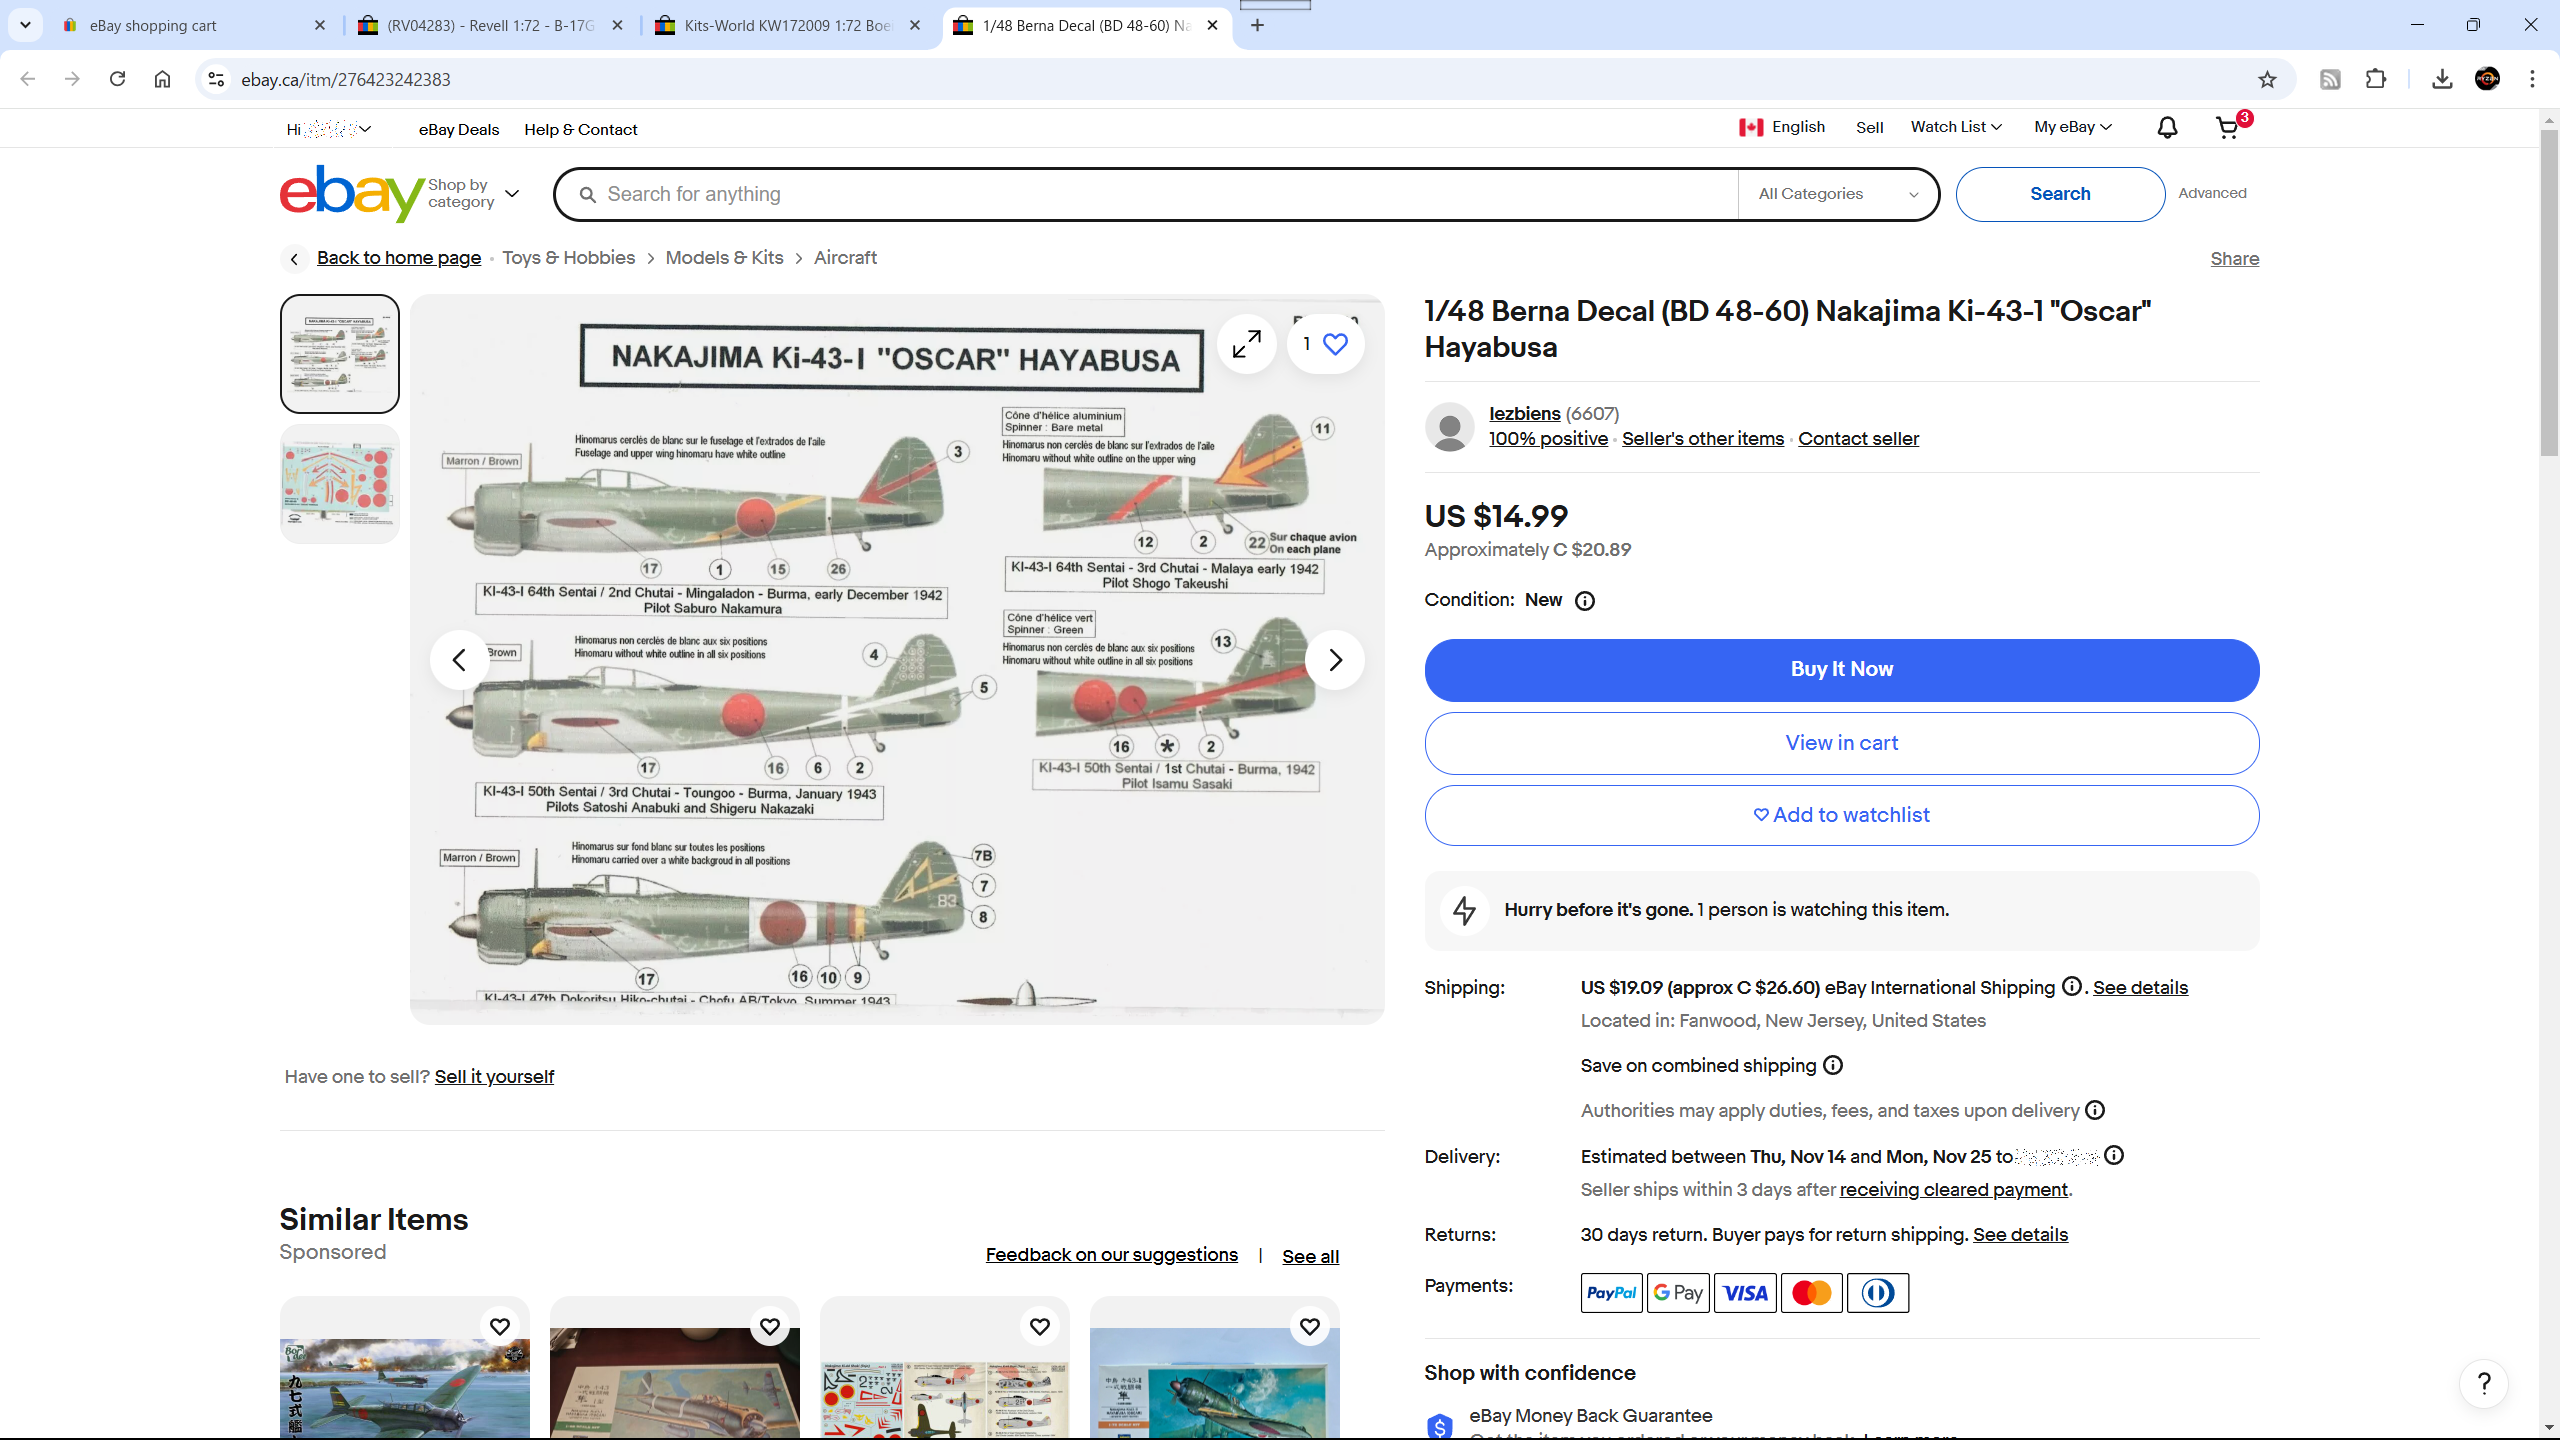Click View in cart button

[x=1841, y=743]
